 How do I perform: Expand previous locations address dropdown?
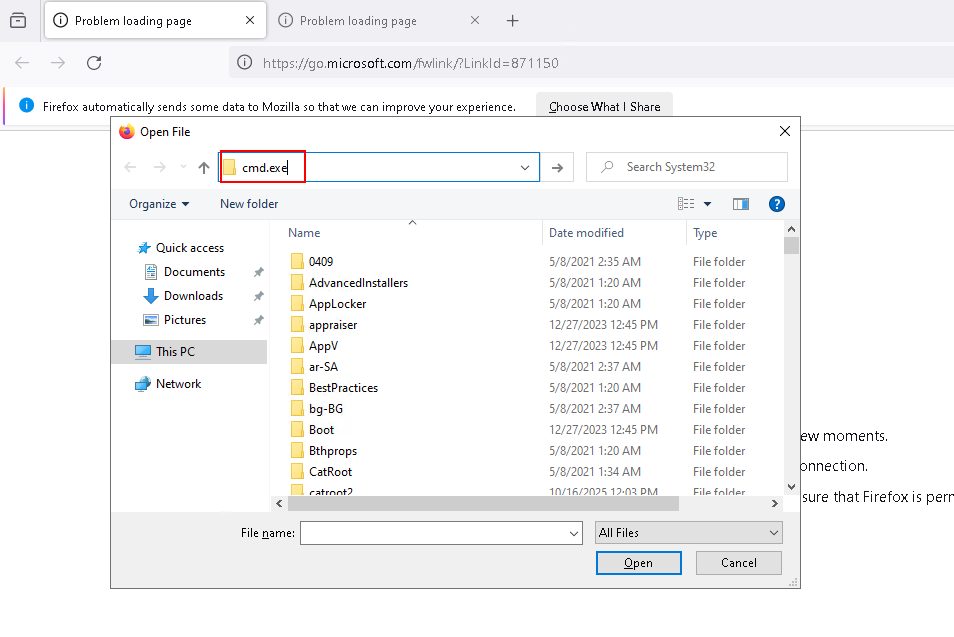tap(524, 167)
